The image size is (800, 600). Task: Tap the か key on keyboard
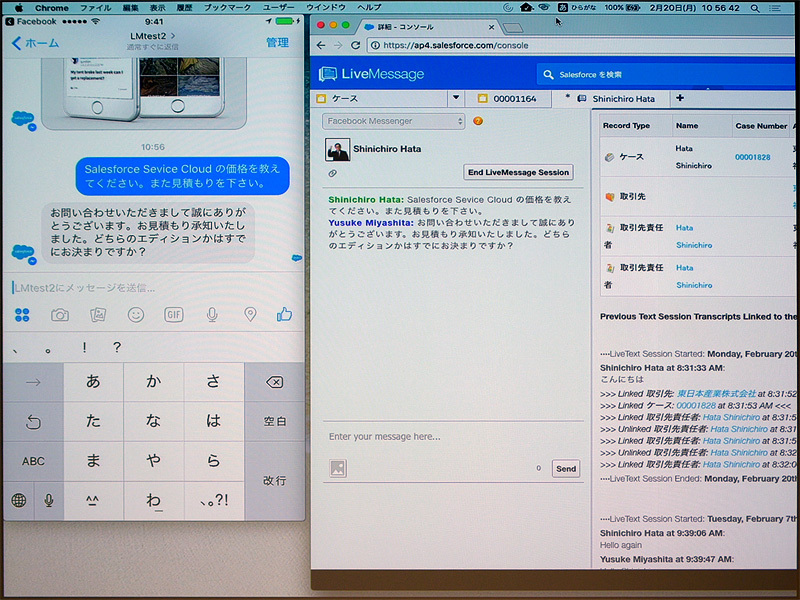(x=154, y=382)
